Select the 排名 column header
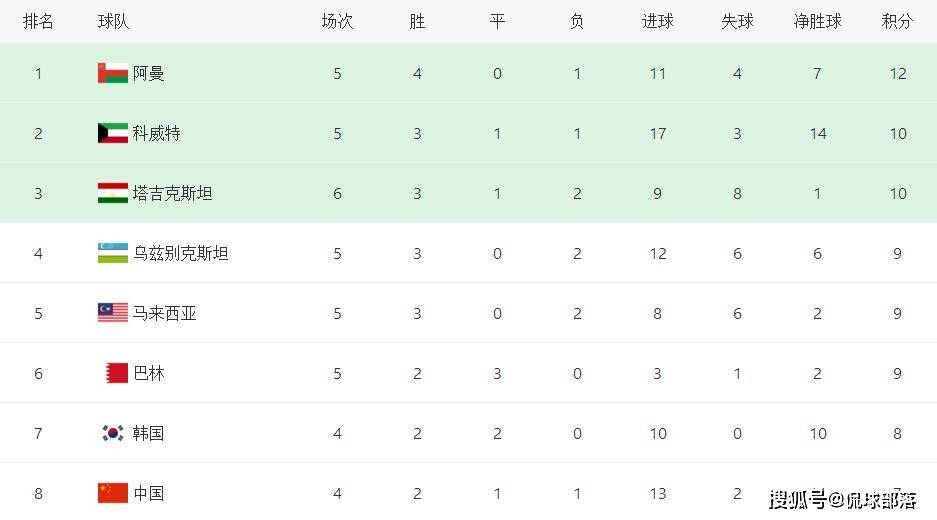The height and width of the screenshot is (520, 937). point(38,22)
